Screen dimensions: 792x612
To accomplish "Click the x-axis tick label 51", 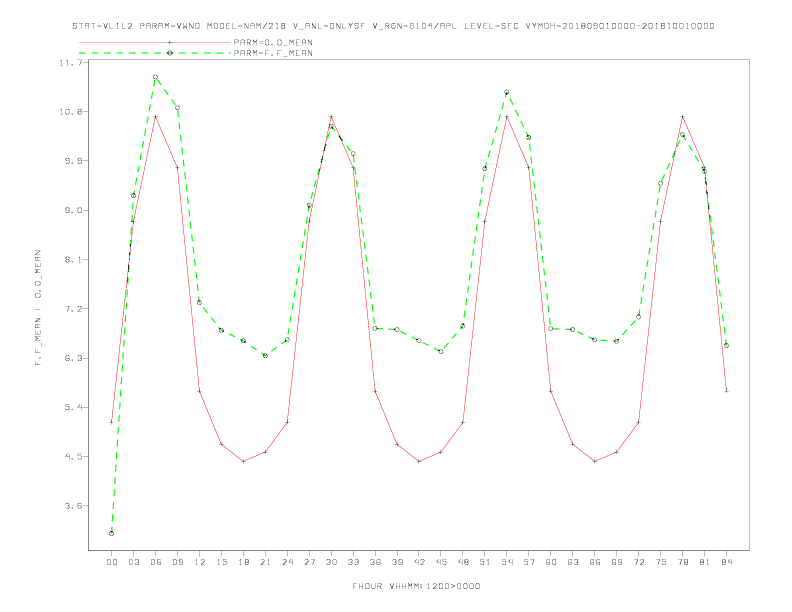I will (x=485, y=562).
